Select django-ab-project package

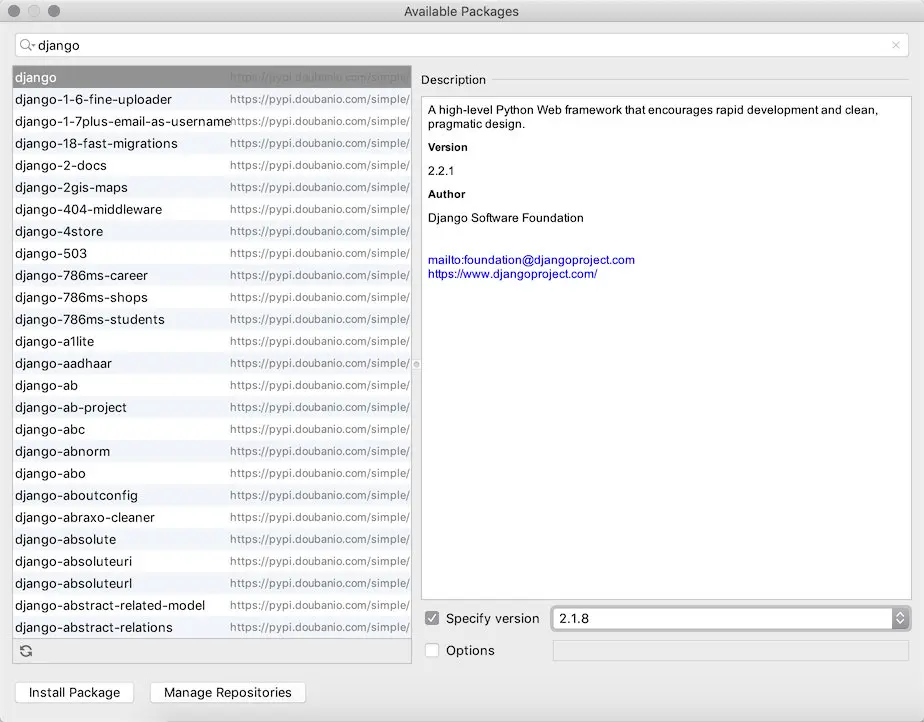point(212,407)
